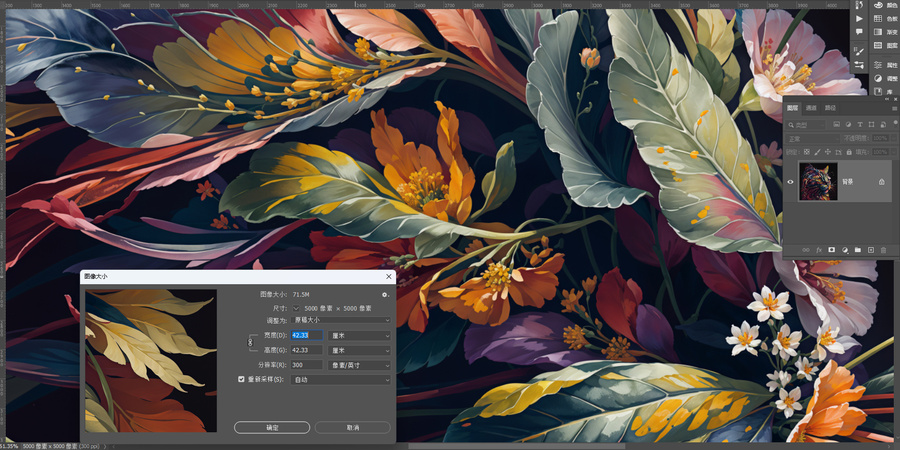900x450 pixels.
Task: Toggle lock image pixels brush icon
Action: [x=817, y=152]
